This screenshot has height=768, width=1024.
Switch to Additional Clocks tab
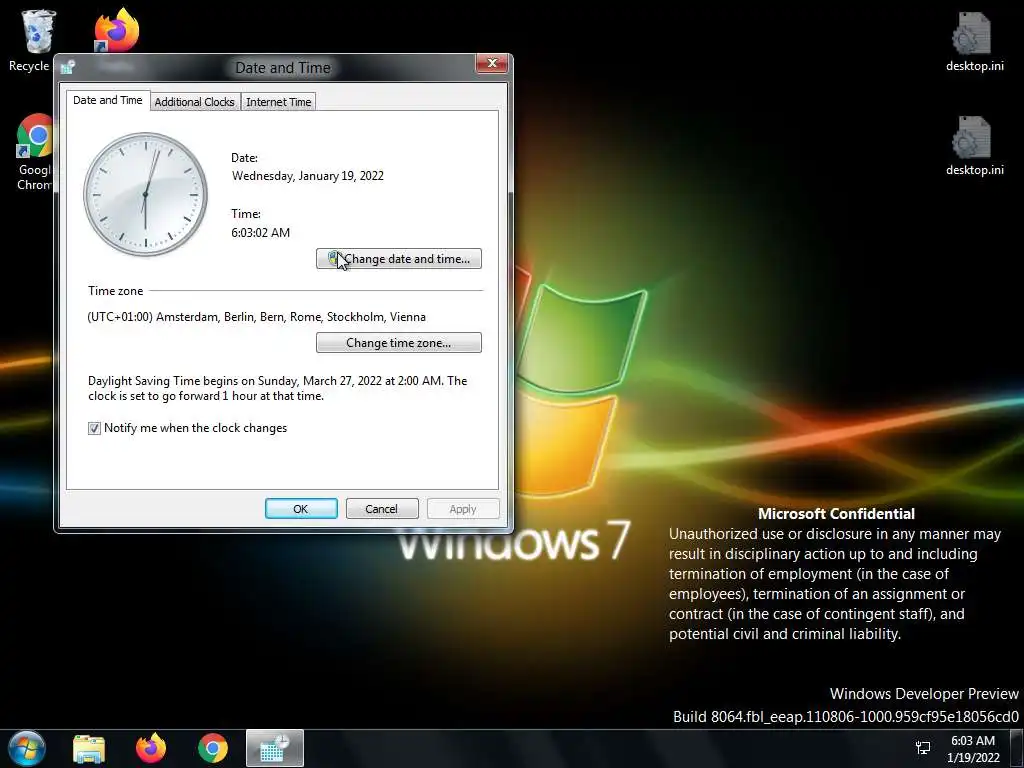click(x=194, y=102)
